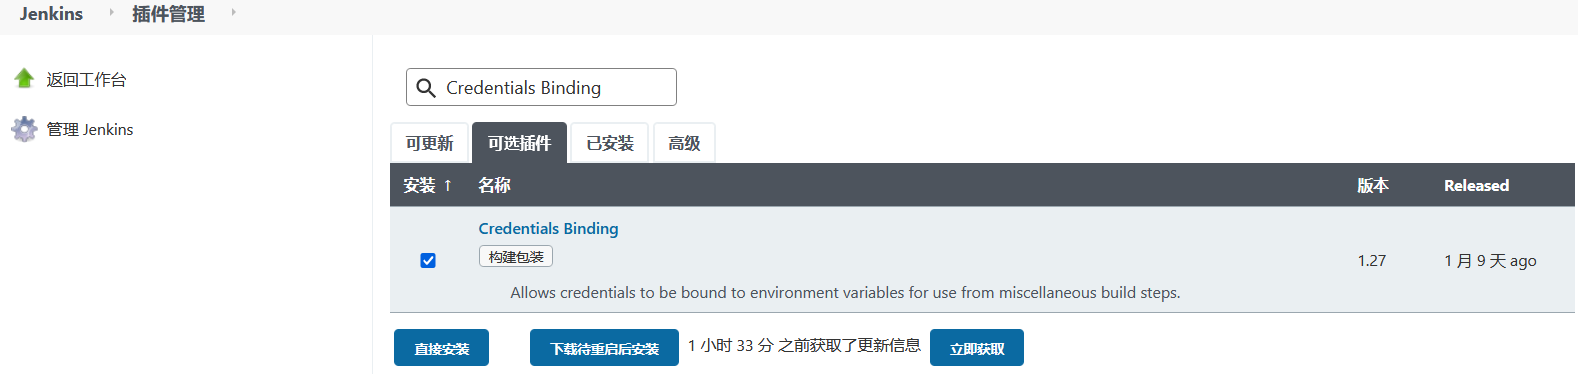Open 插件管理 breadcrumb link
Image resolution: width=1578 pixels, height=374 pixels.
pyautogui.click(x=168, y=14)
